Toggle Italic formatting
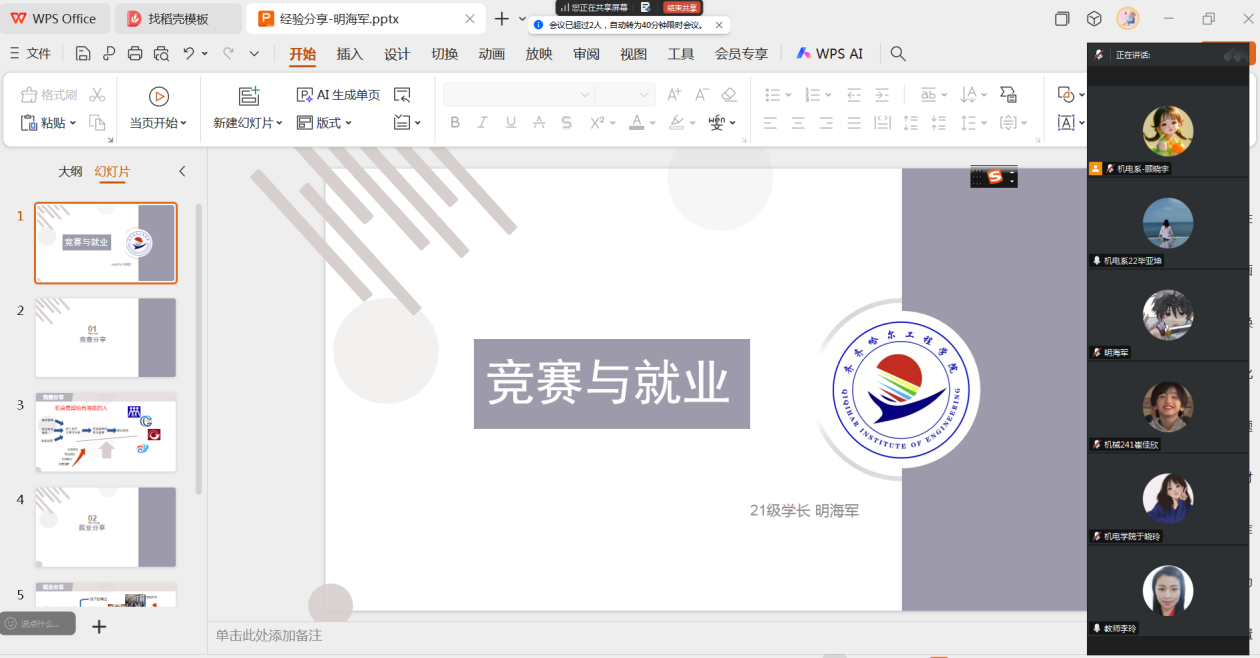 [x=483, y=123]
